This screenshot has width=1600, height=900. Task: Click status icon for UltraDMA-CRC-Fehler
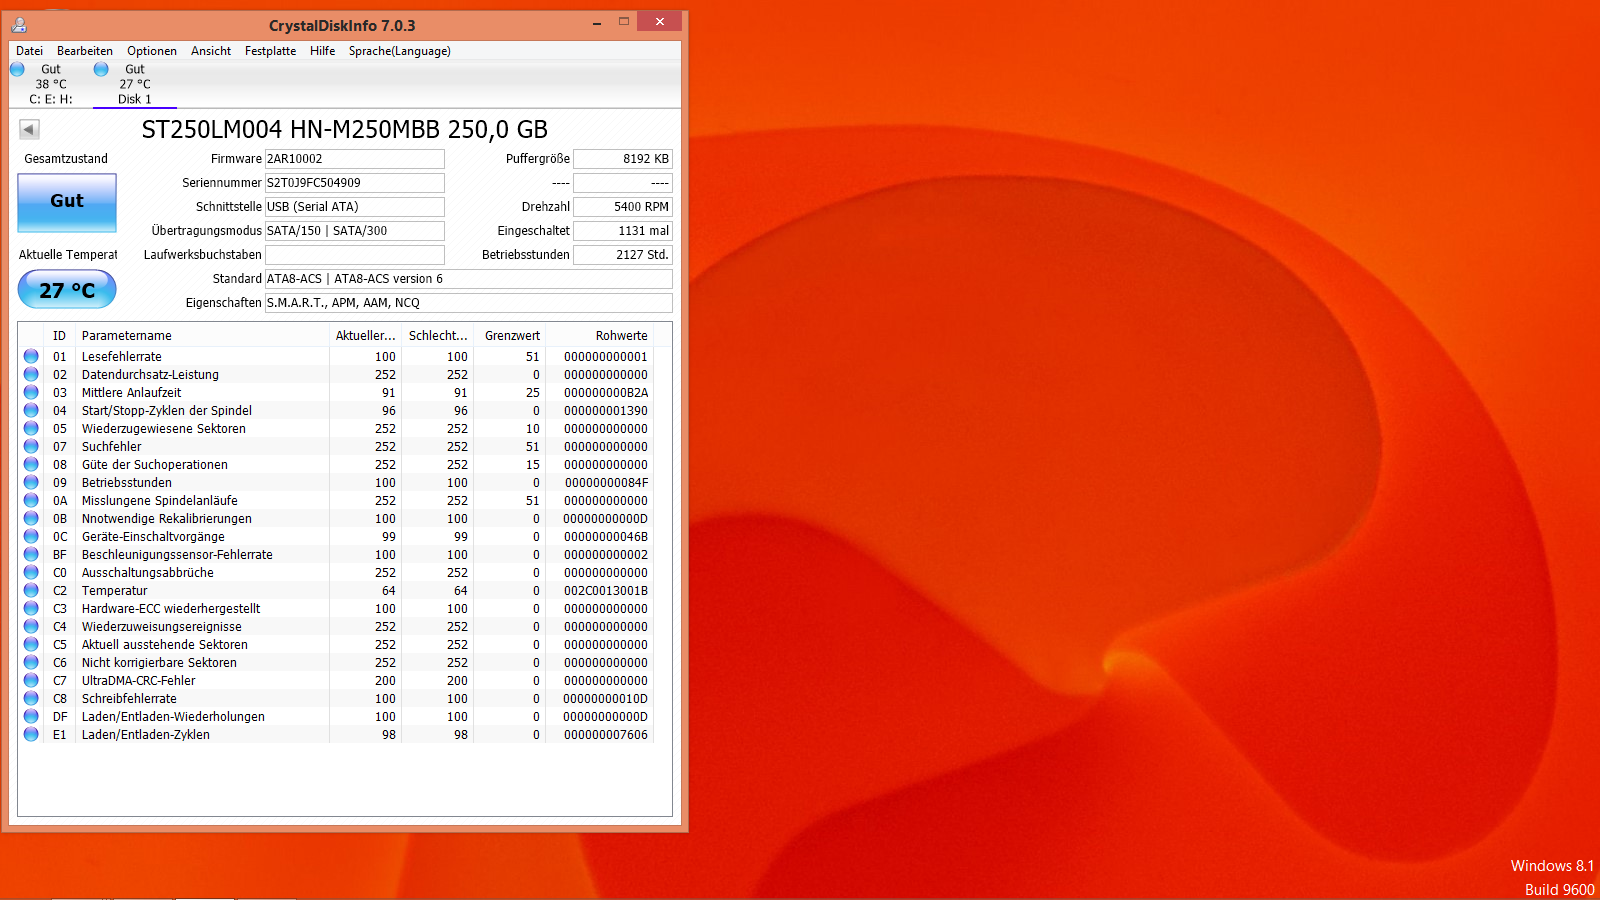point(31,680)
